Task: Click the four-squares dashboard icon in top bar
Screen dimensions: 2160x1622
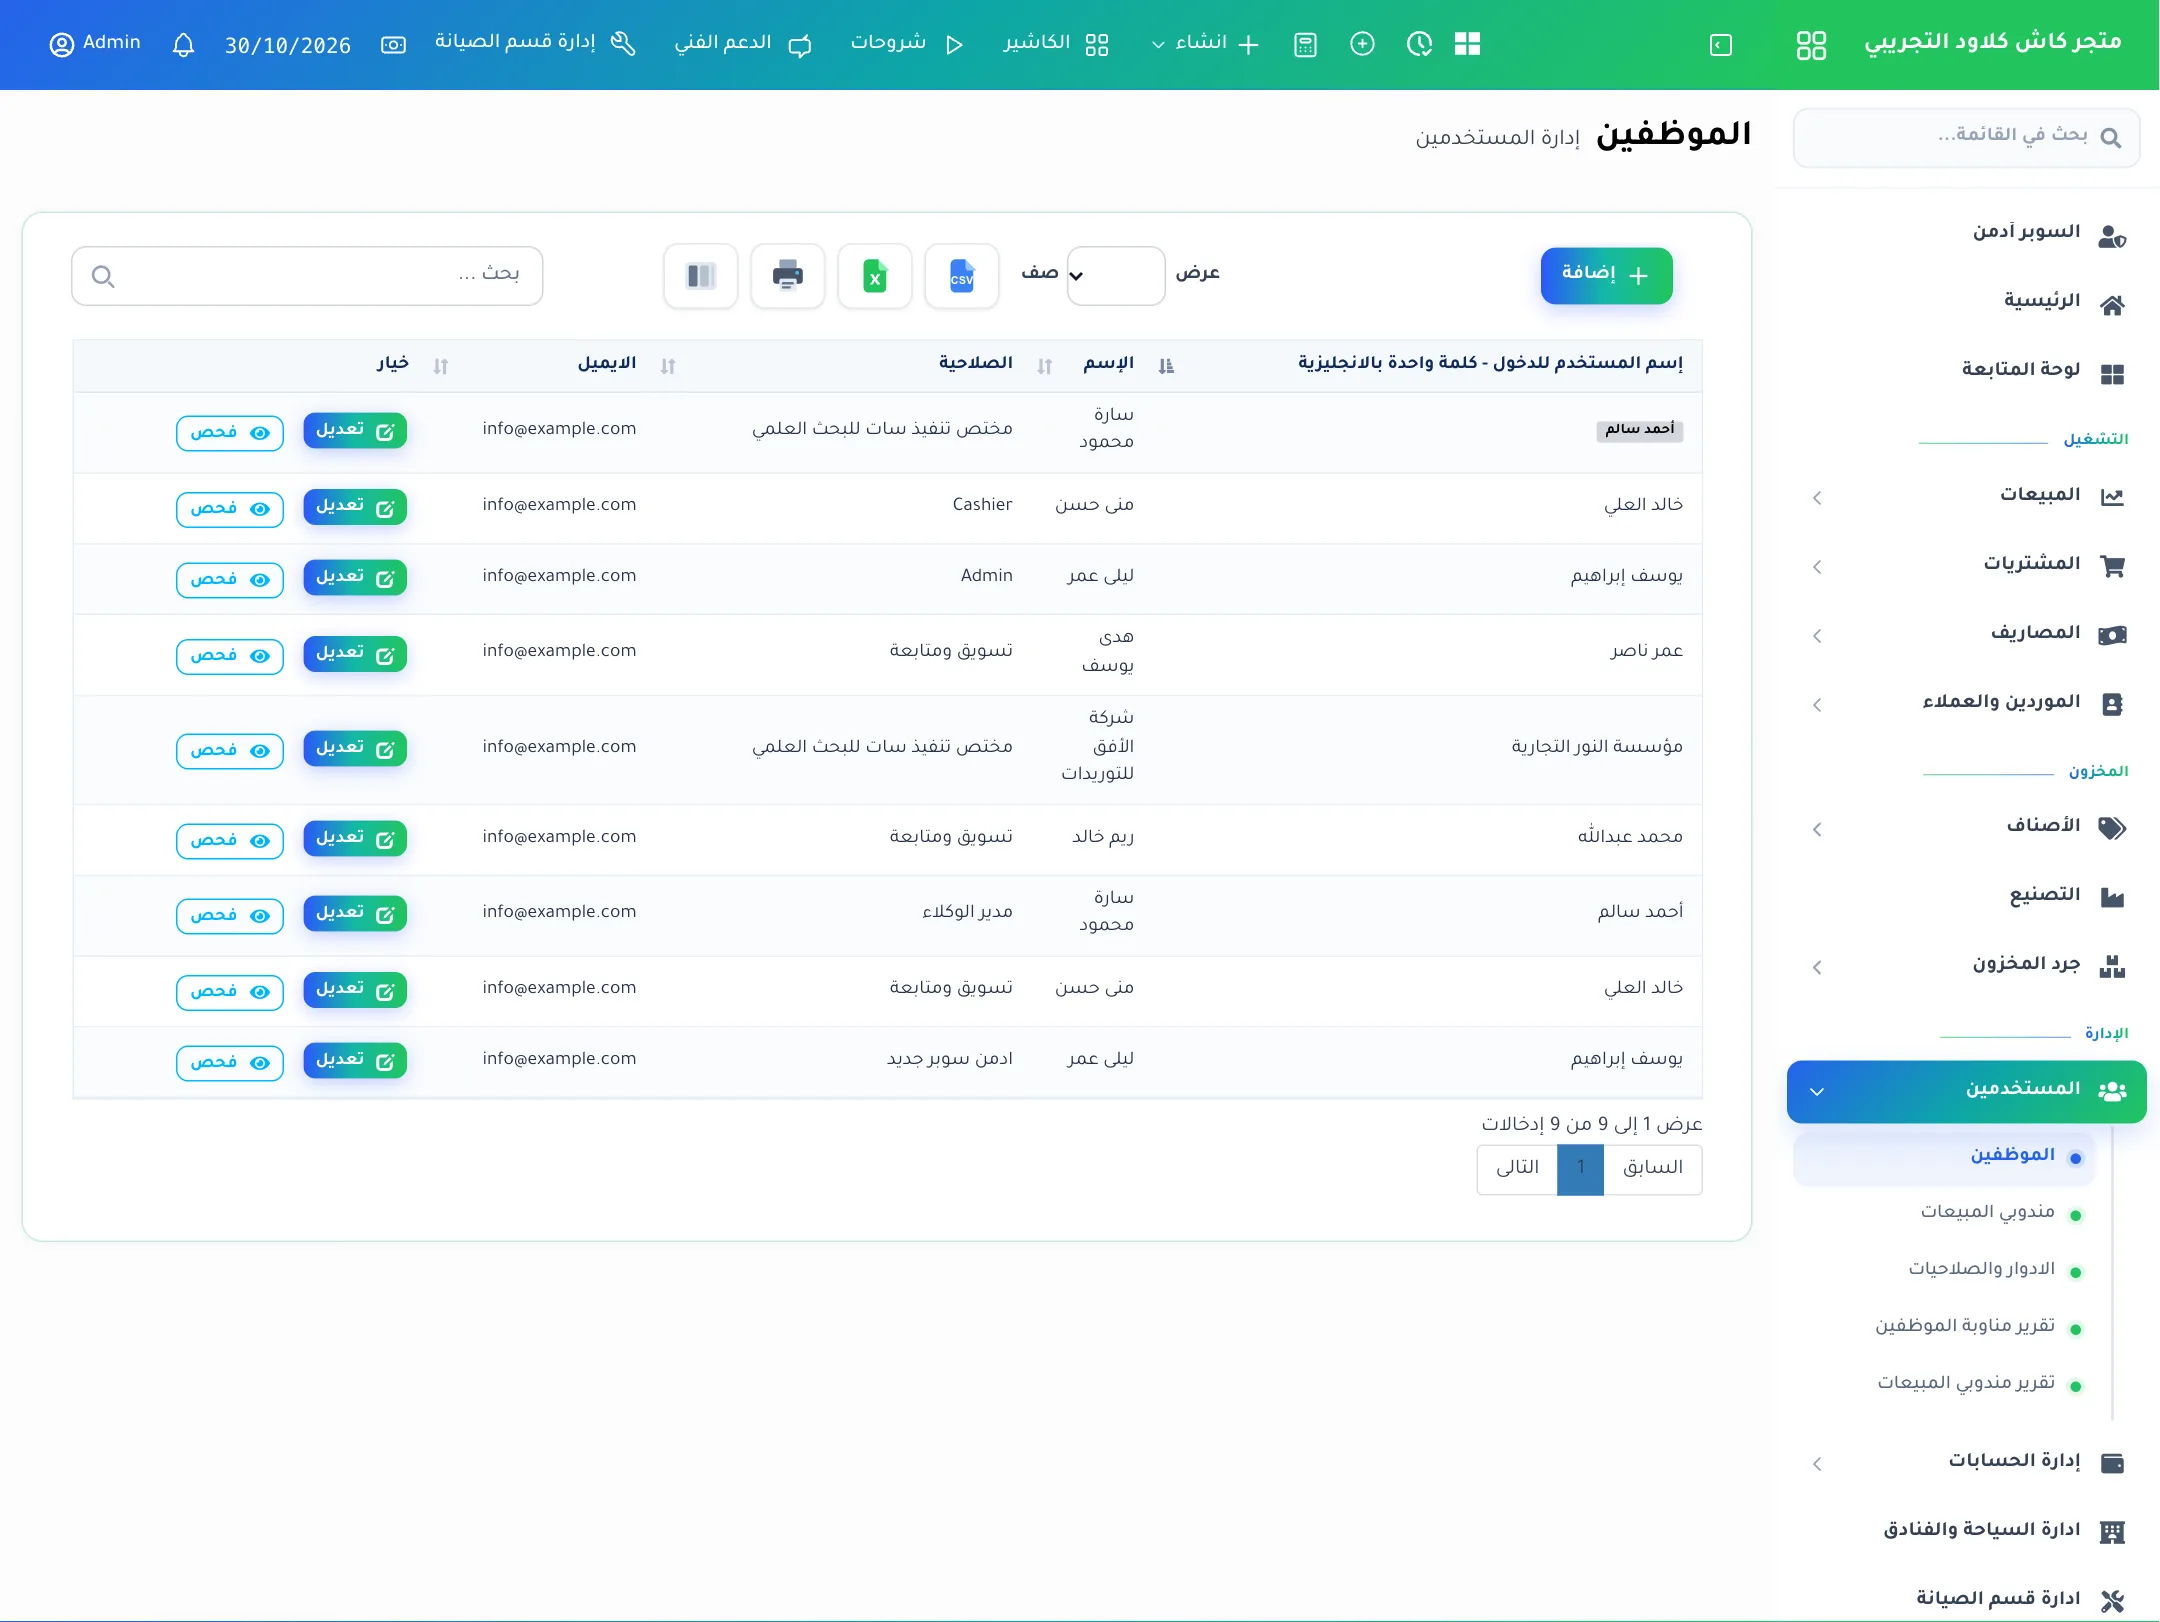Action: point(1467,44)
